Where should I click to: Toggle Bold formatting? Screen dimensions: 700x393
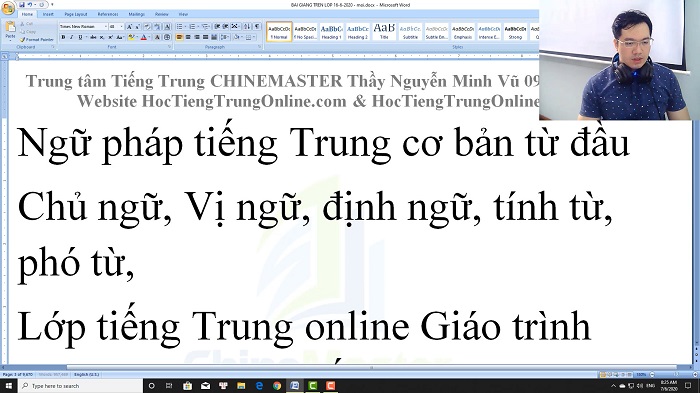click(63, 38)
